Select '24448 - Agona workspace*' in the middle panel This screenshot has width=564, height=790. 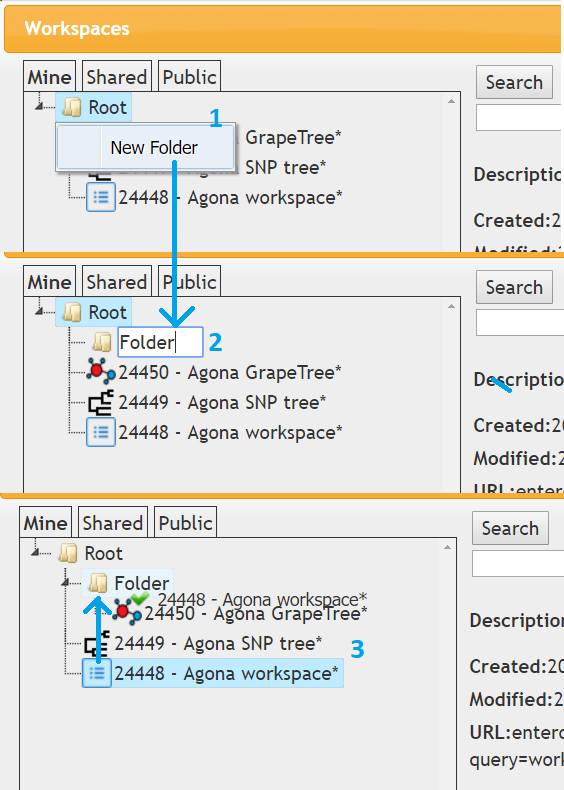pos(230,432)
